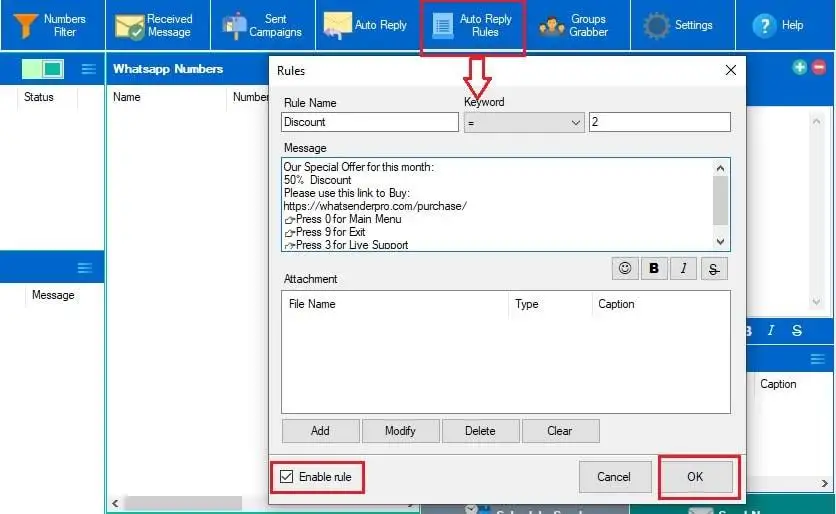Screen dimensions: 836x514
Task: Open the Auto Reply tab
Action: [x=367, y=25]
